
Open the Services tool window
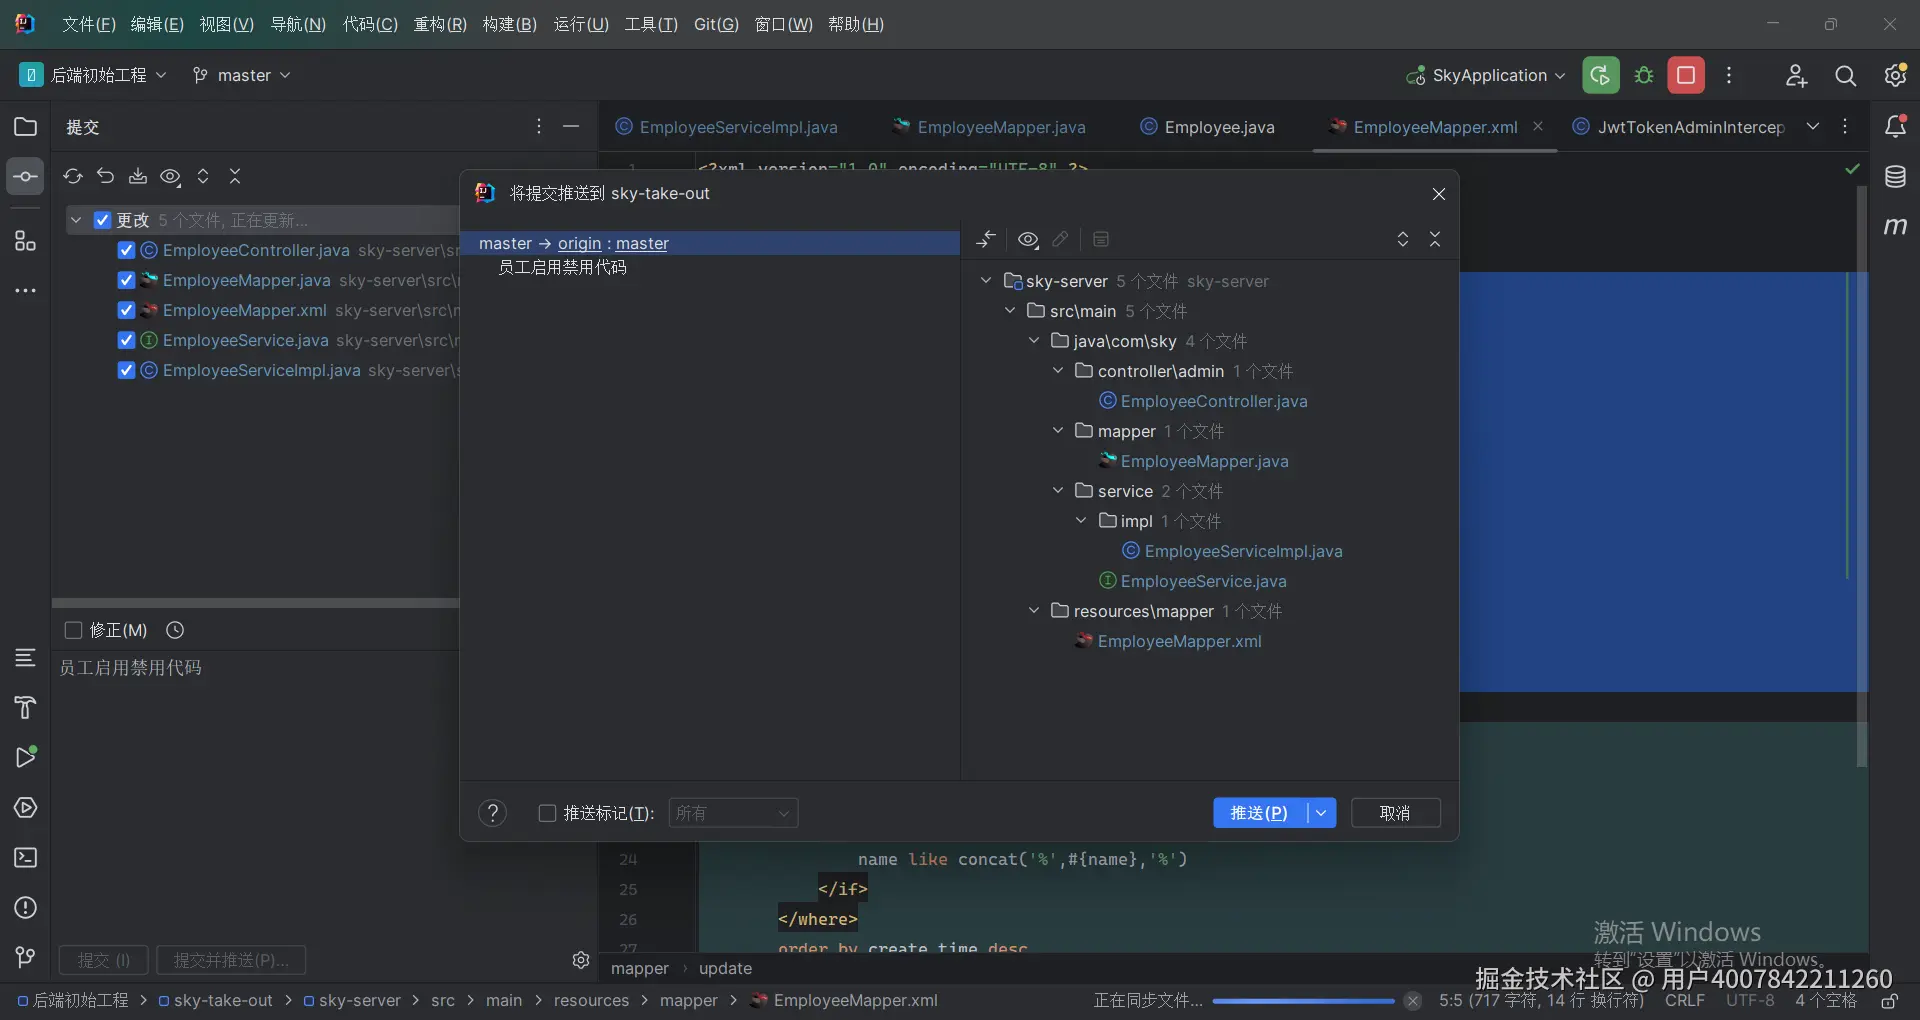(x=25, y=808)
